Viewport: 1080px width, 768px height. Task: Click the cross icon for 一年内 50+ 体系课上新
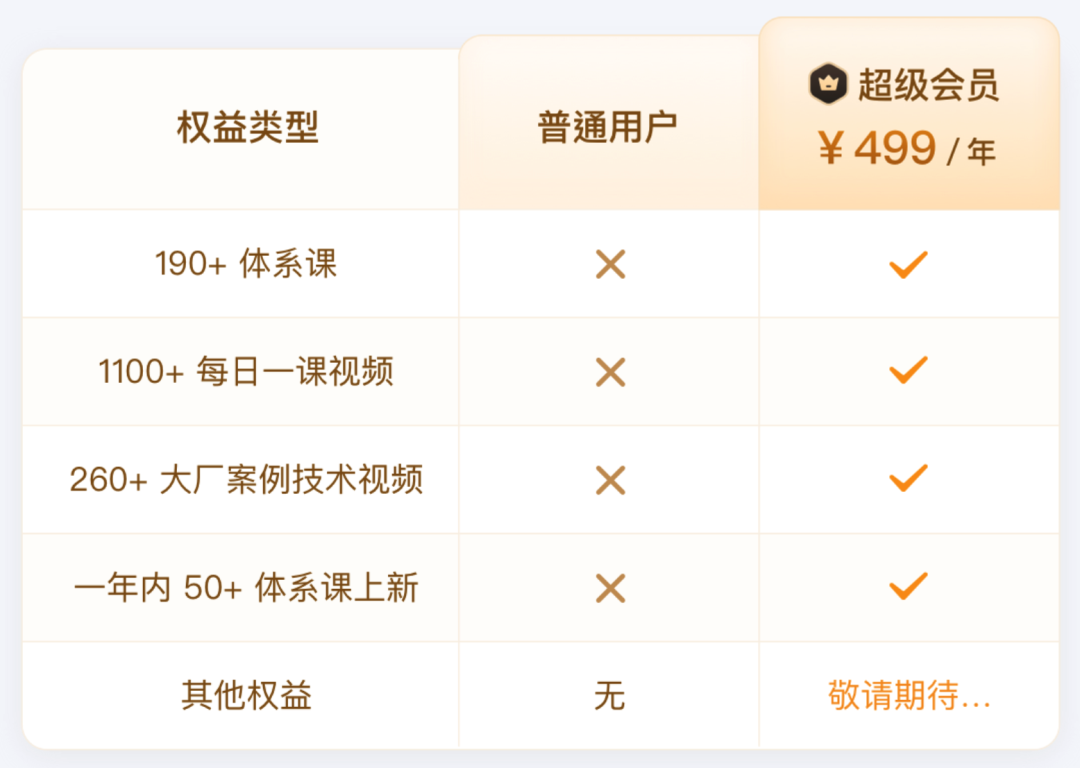(610, 588)
